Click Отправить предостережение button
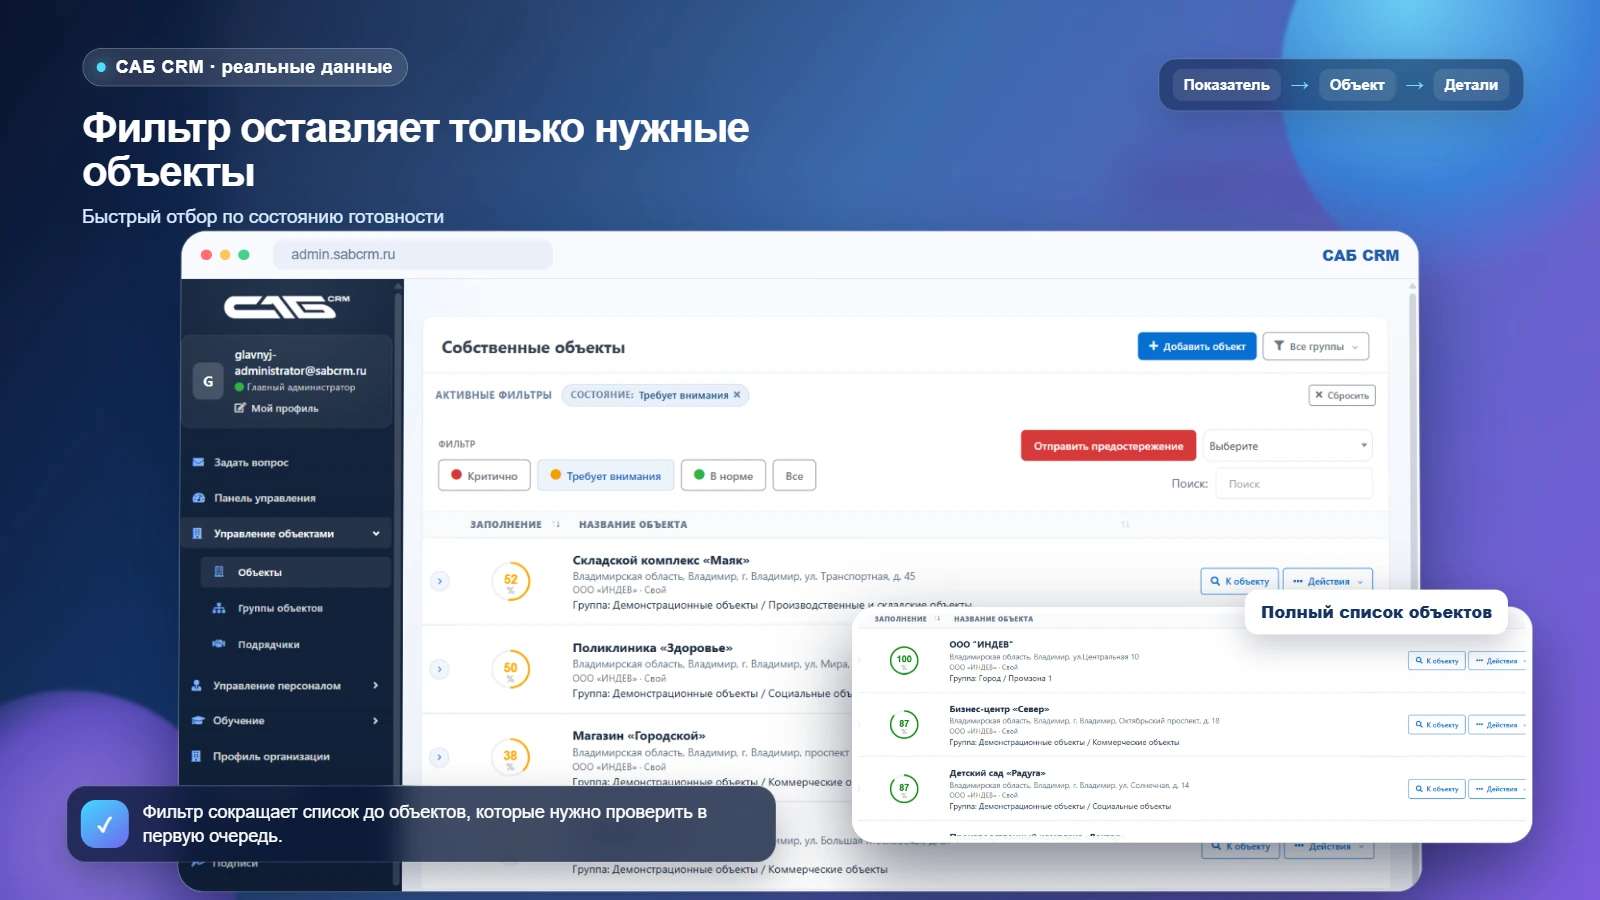1600x900 pixels. coord(1108,446)
